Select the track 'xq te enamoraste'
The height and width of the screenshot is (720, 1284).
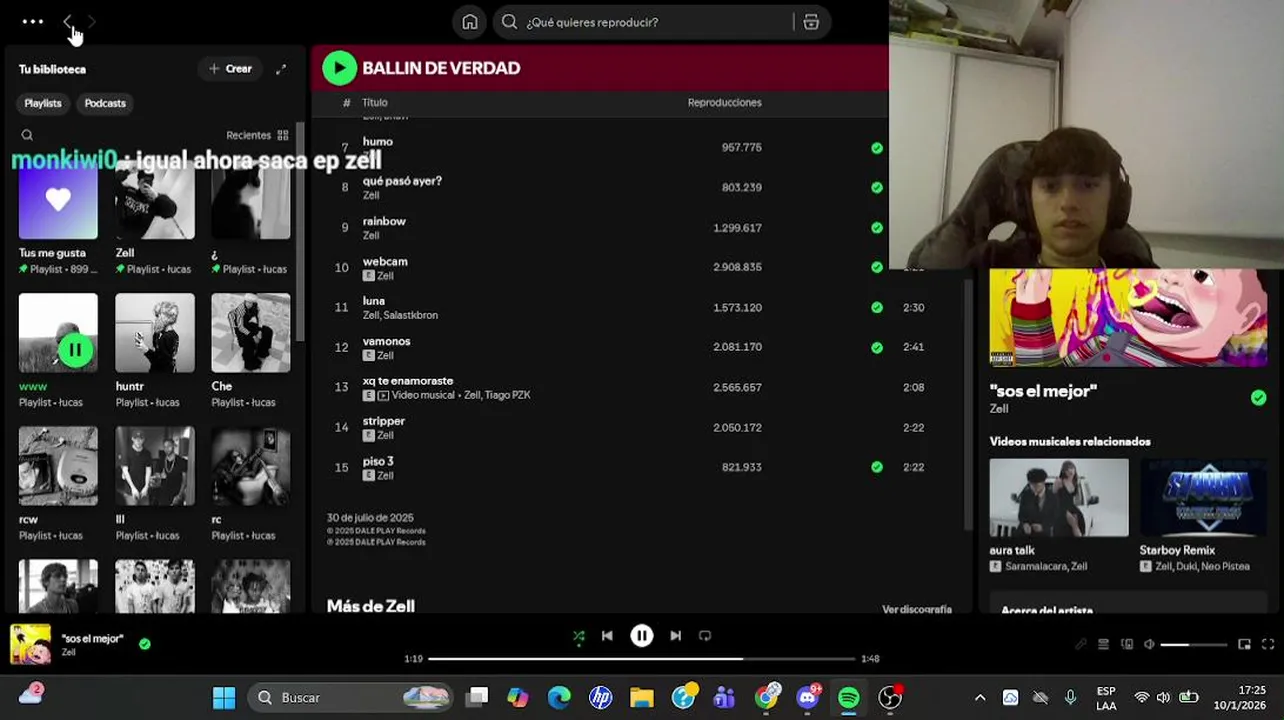pyautogui.click(x=408, y=381)
